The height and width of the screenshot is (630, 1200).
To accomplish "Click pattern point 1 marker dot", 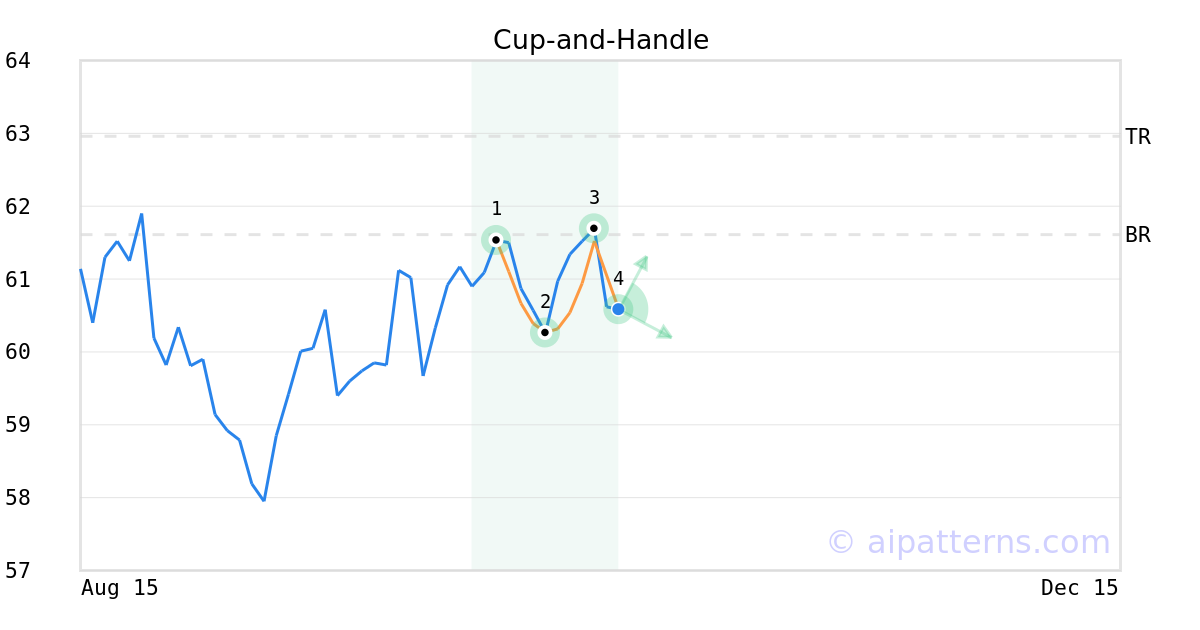I will coord(496,240).
